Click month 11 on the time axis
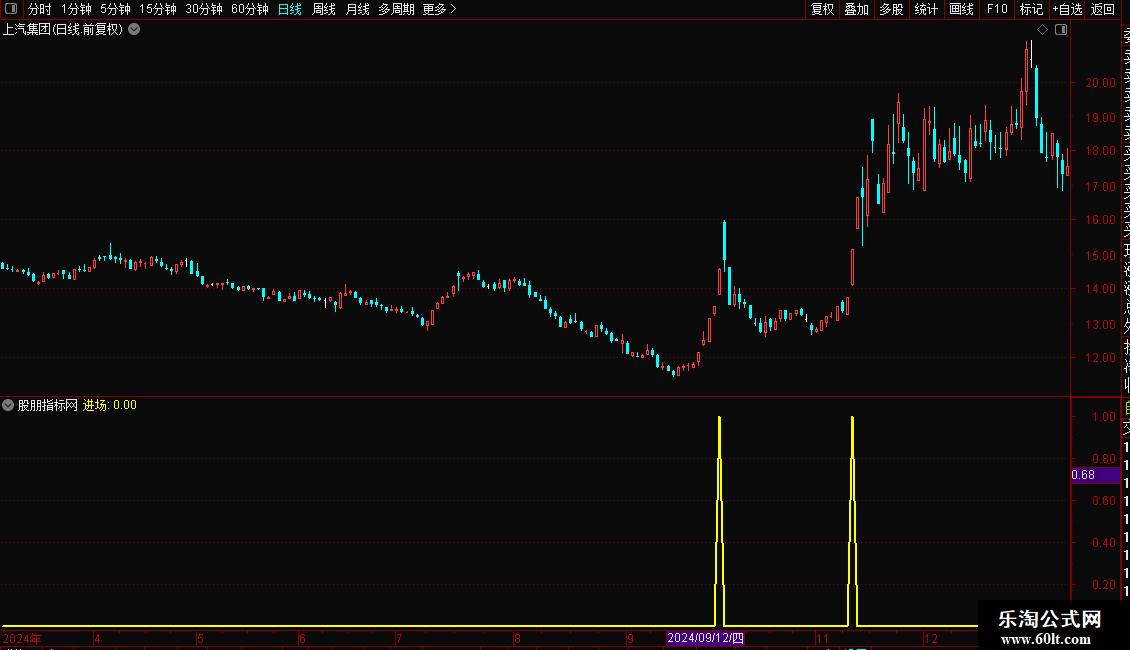The width and height of the screenshot is (1130, 650). pyautogui.click(x=822, y=638)
